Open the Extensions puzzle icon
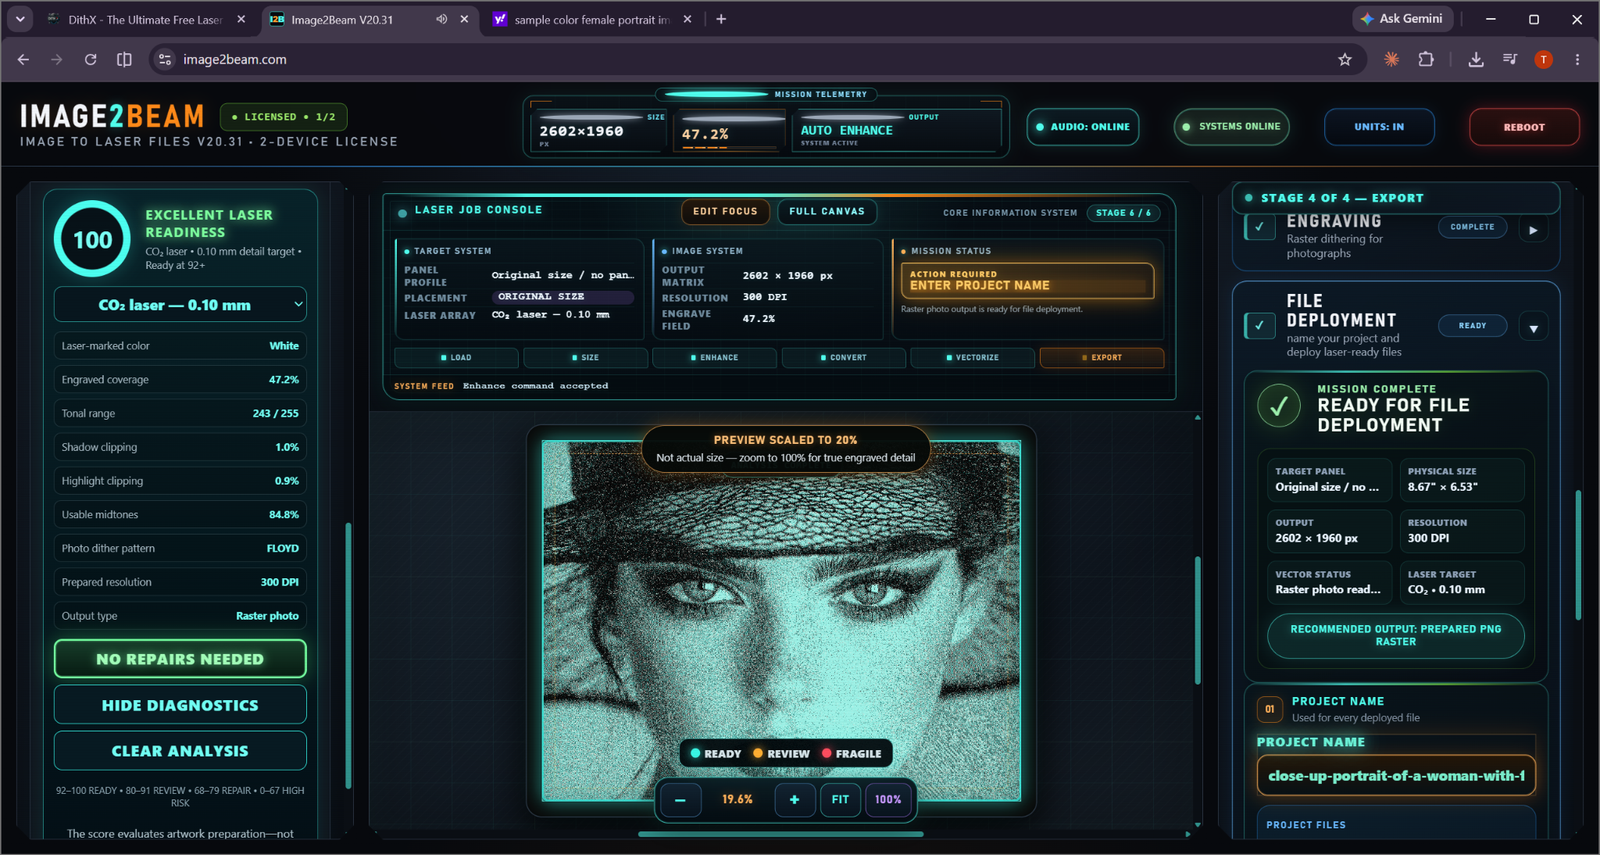 tap(1426, 60)
